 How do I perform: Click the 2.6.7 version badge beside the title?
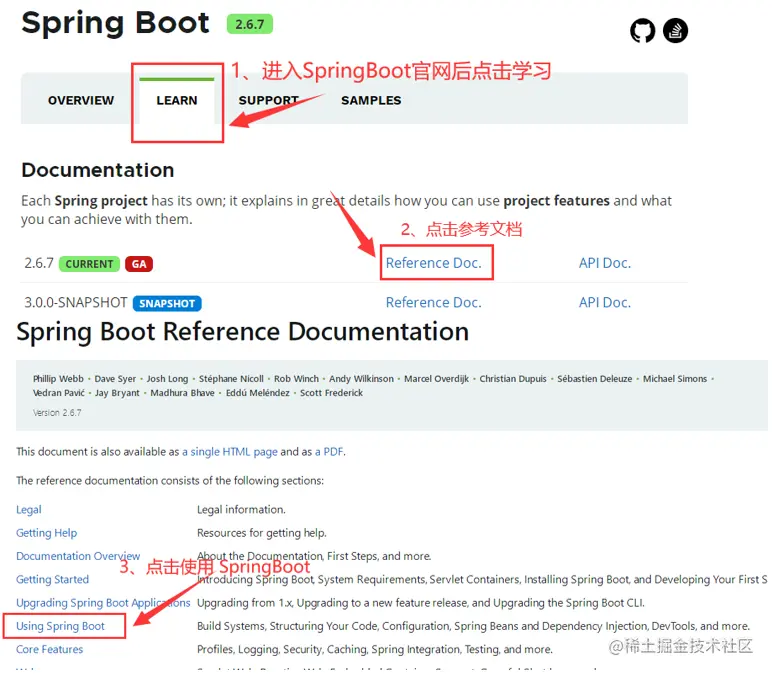tap(250, 24)
